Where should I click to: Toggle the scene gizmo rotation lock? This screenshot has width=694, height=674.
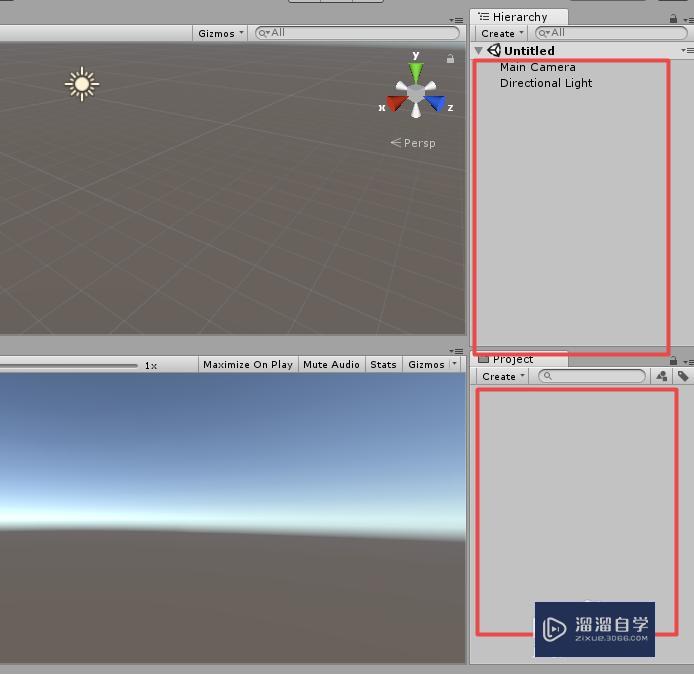tap(450, 58)
